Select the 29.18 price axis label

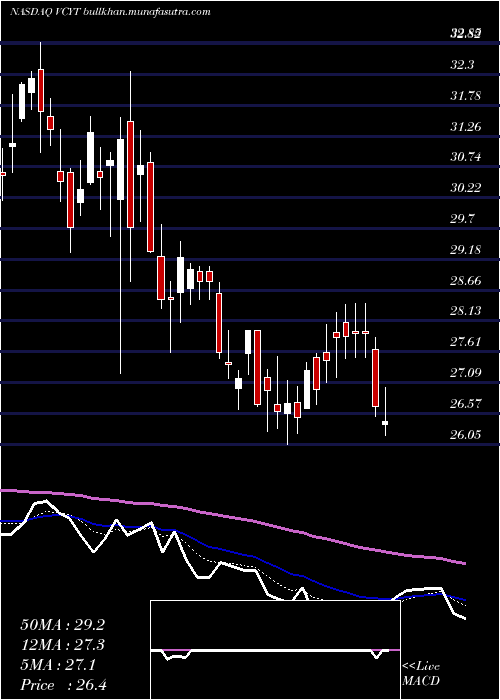[x=466, y=250]
